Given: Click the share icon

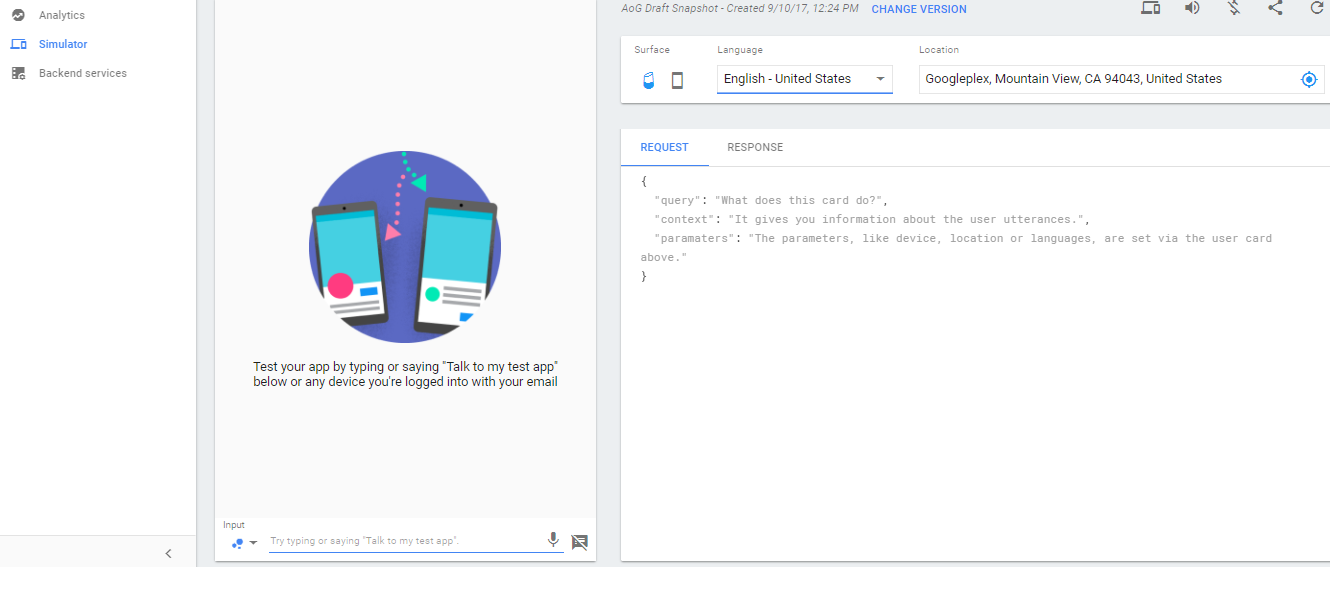Looking at the screenshot, I should coord(1275,8).
